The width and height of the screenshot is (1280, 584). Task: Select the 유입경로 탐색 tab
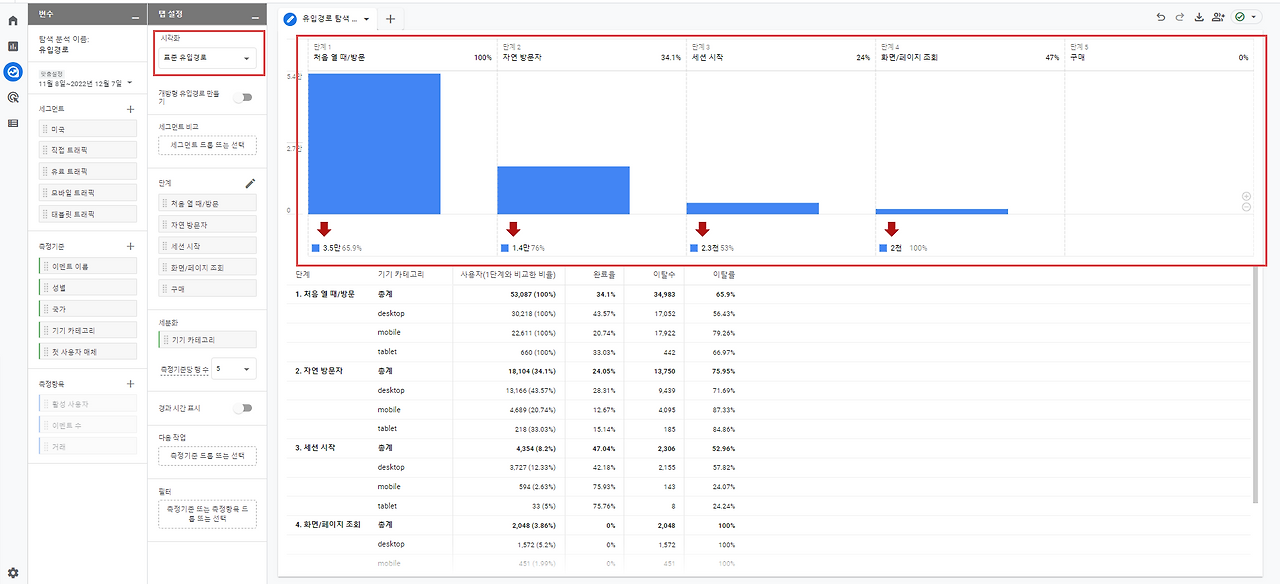click(x=329, y=19)
